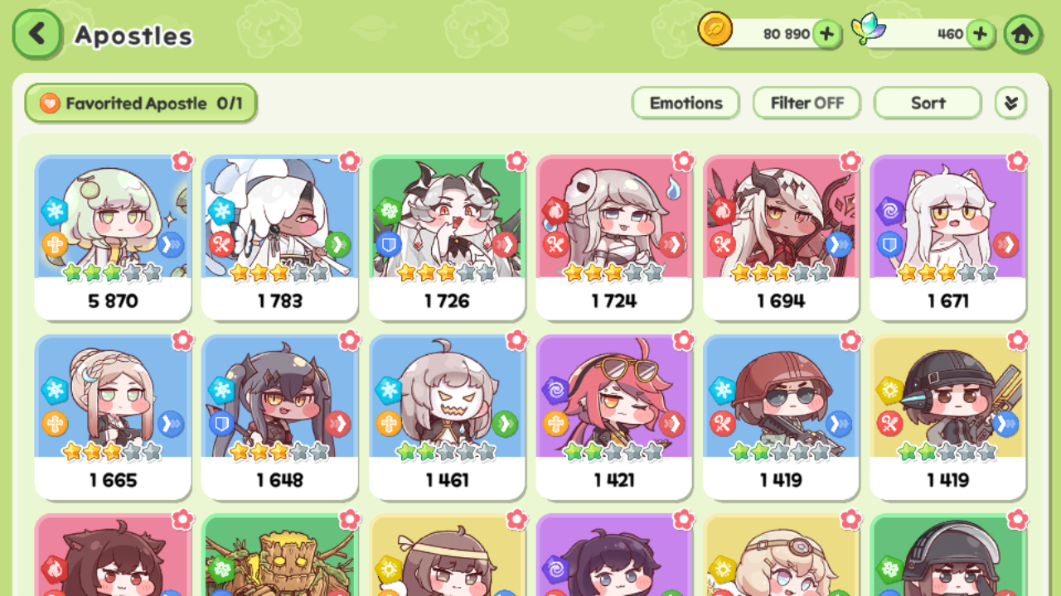Go back using the green arrow button
This screenshot has width=1061, height=596.
37,34
